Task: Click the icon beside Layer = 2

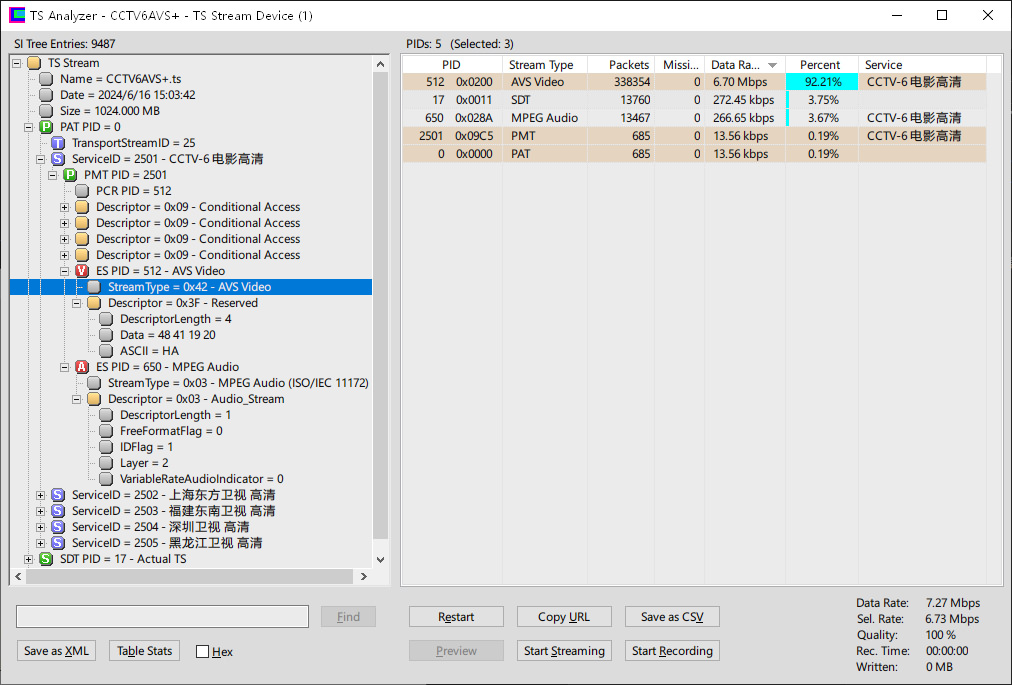Action: [x=106, y=463]
